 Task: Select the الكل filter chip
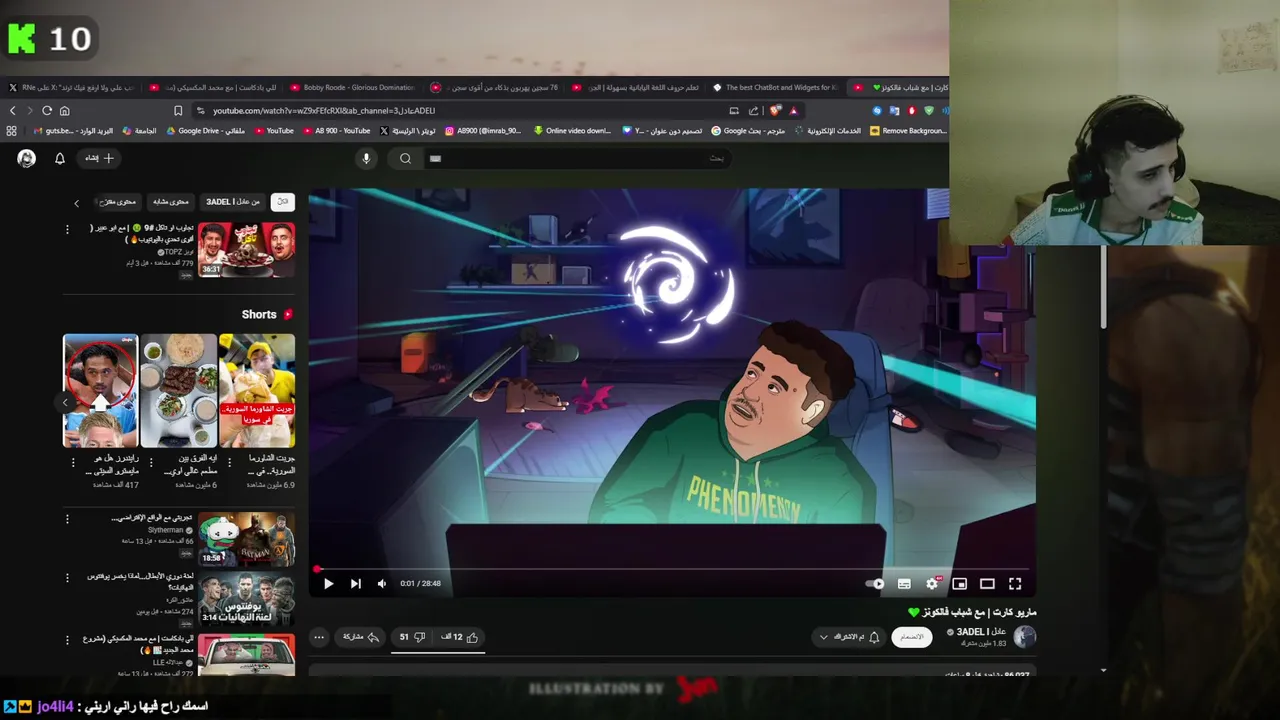pyautogui.click(x=283, y=202)
